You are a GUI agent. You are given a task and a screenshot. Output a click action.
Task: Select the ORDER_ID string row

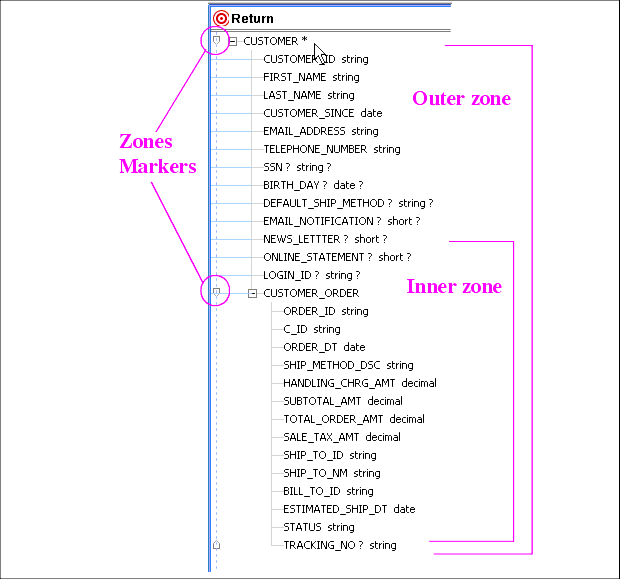(326, 311)
